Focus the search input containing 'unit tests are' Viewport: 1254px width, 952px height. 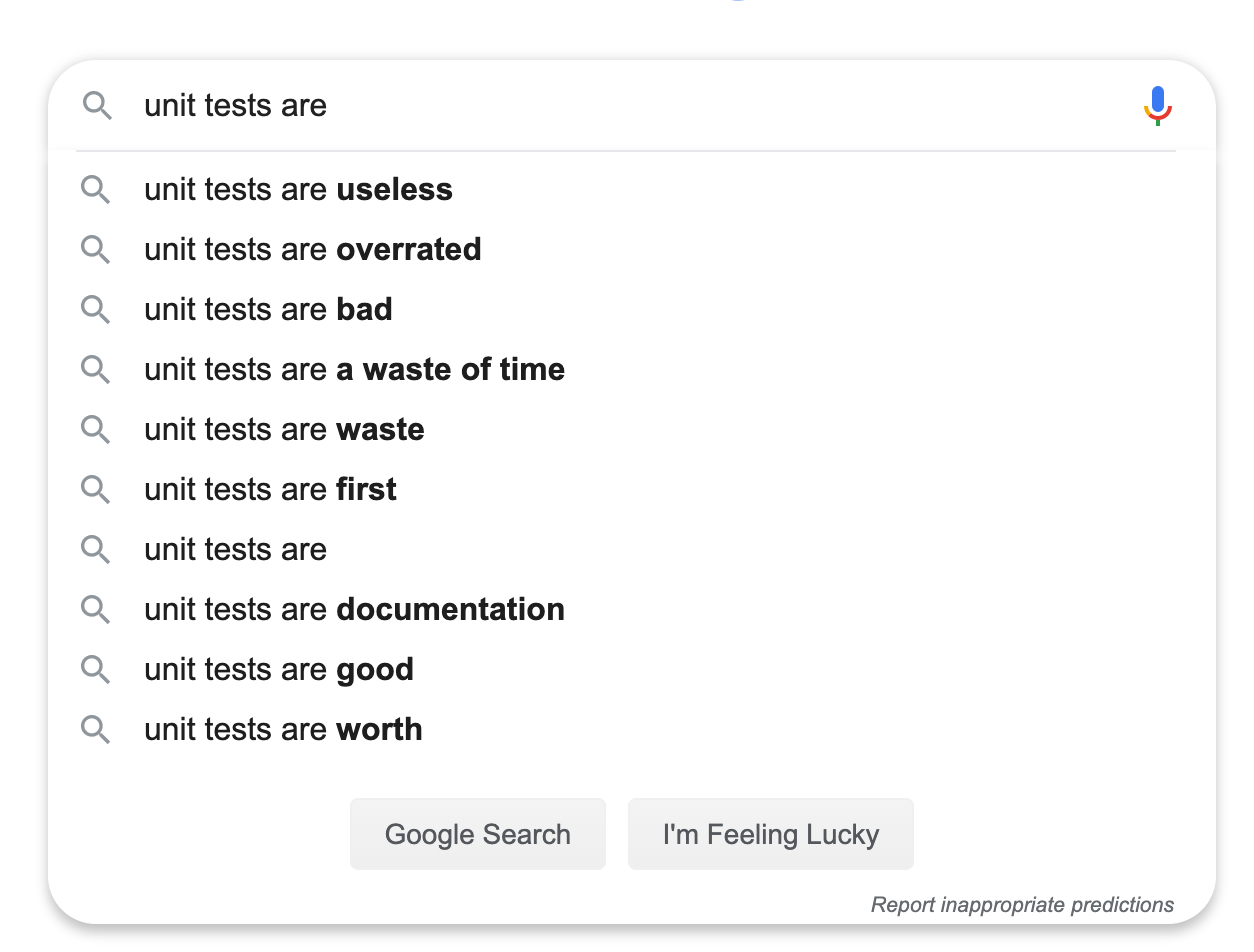(630, 105)
